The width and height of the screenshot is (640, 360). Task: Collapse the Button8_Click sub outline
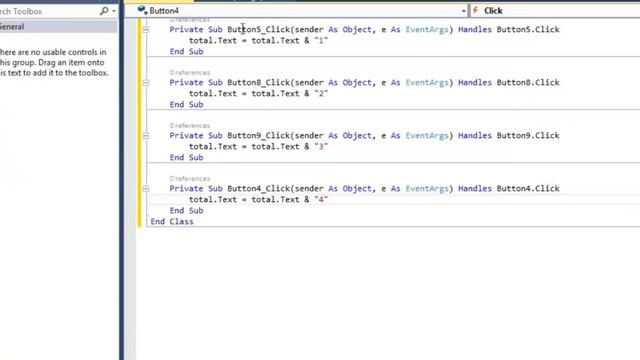click(146, 83)
